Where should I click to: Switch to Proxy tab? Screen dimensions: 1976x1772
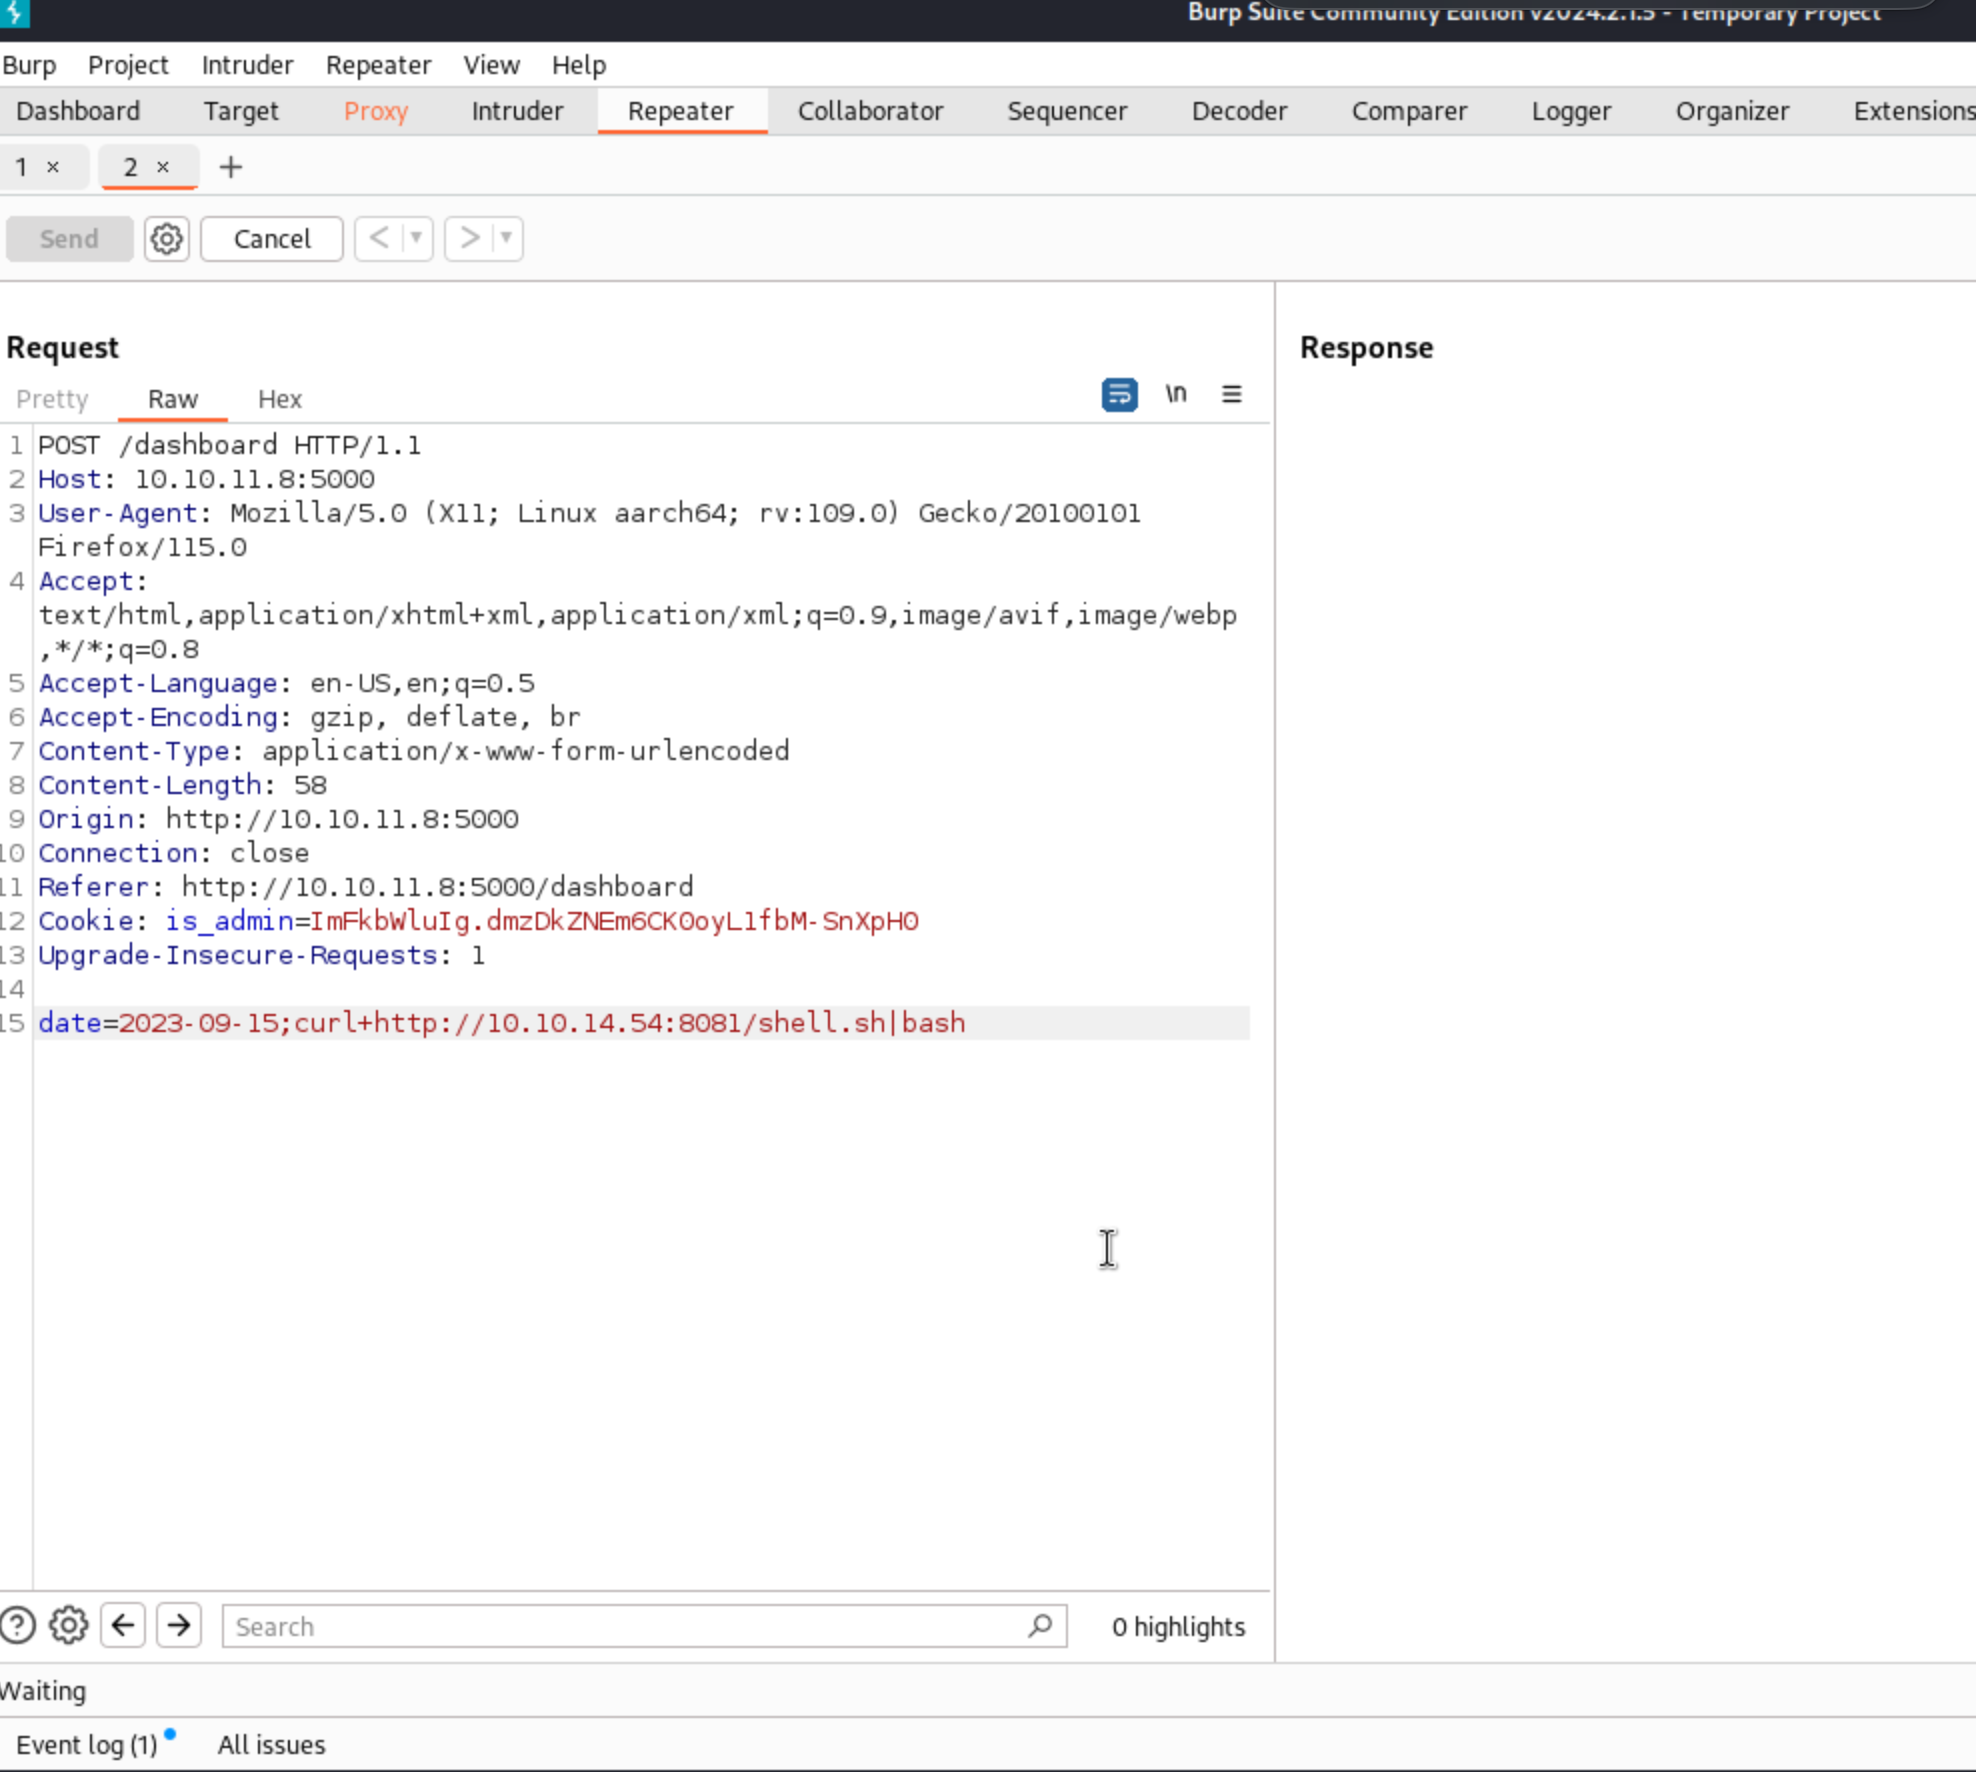tap(376, 111)
